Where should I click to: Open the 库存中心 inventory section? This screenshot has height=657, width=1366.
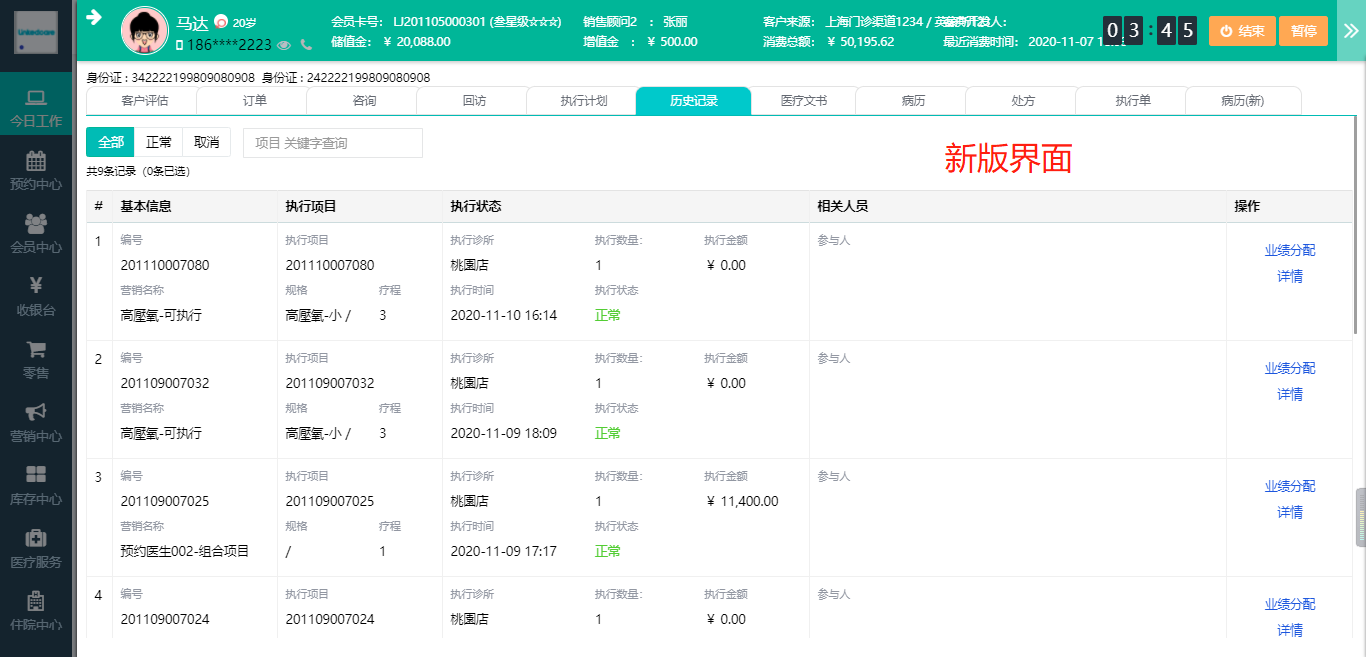pos(36,486)
